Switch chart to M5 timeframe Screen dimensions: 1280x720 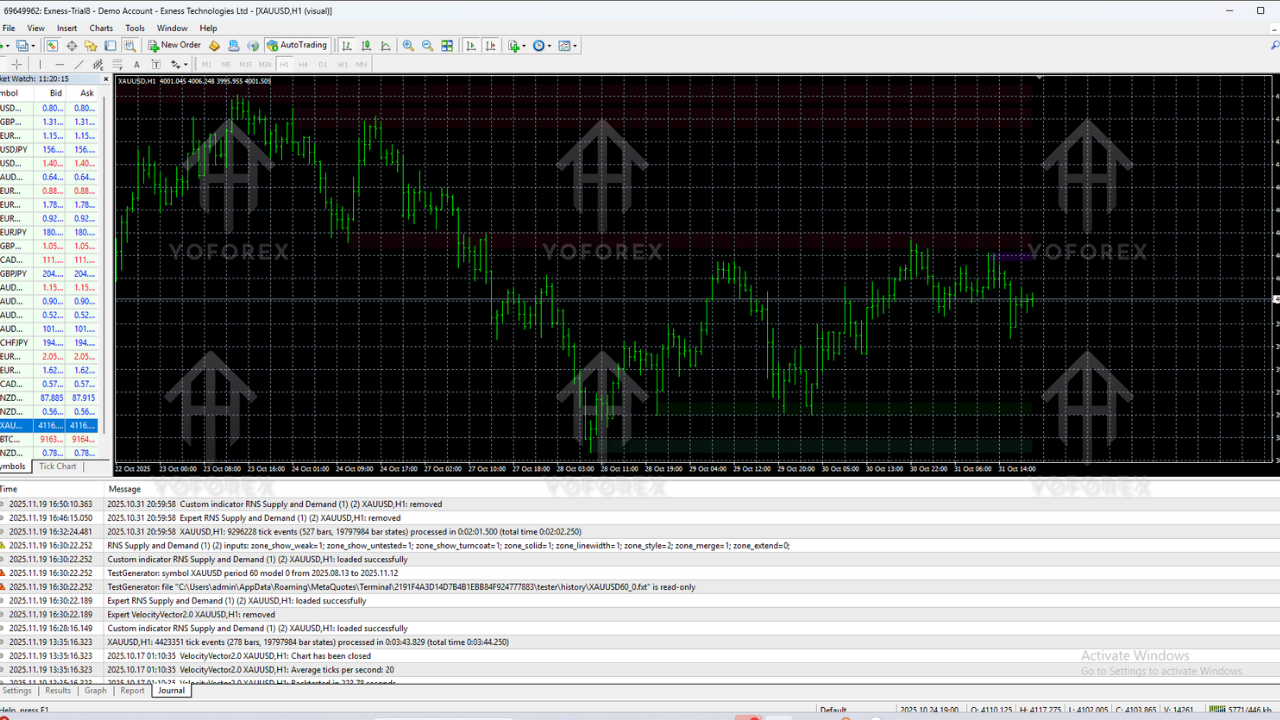tap(226, 63)
